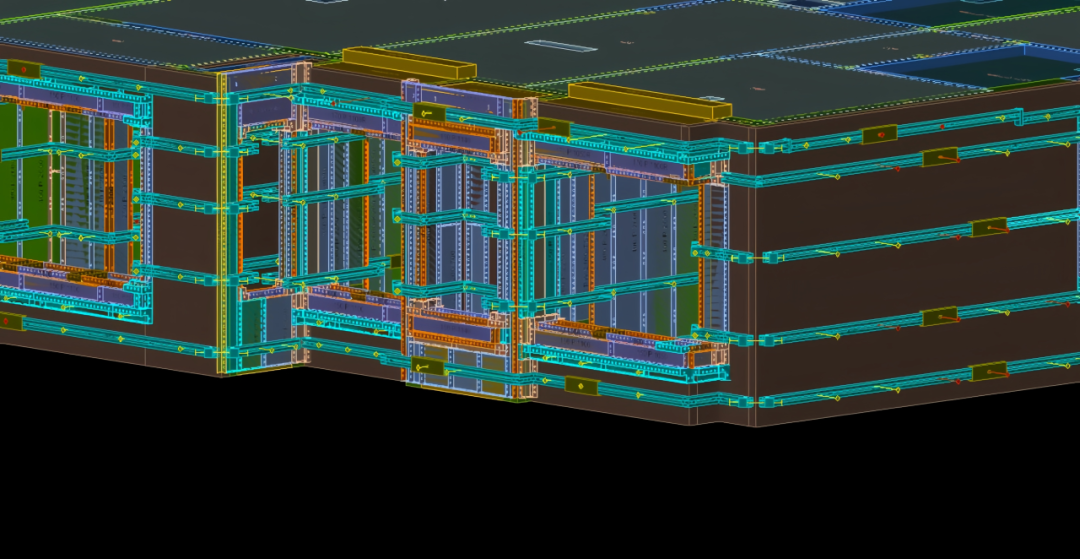Select topmost olive connector plate on right wall
Viewport: 1080px width, 559px height.
click(x=880, y=134)
